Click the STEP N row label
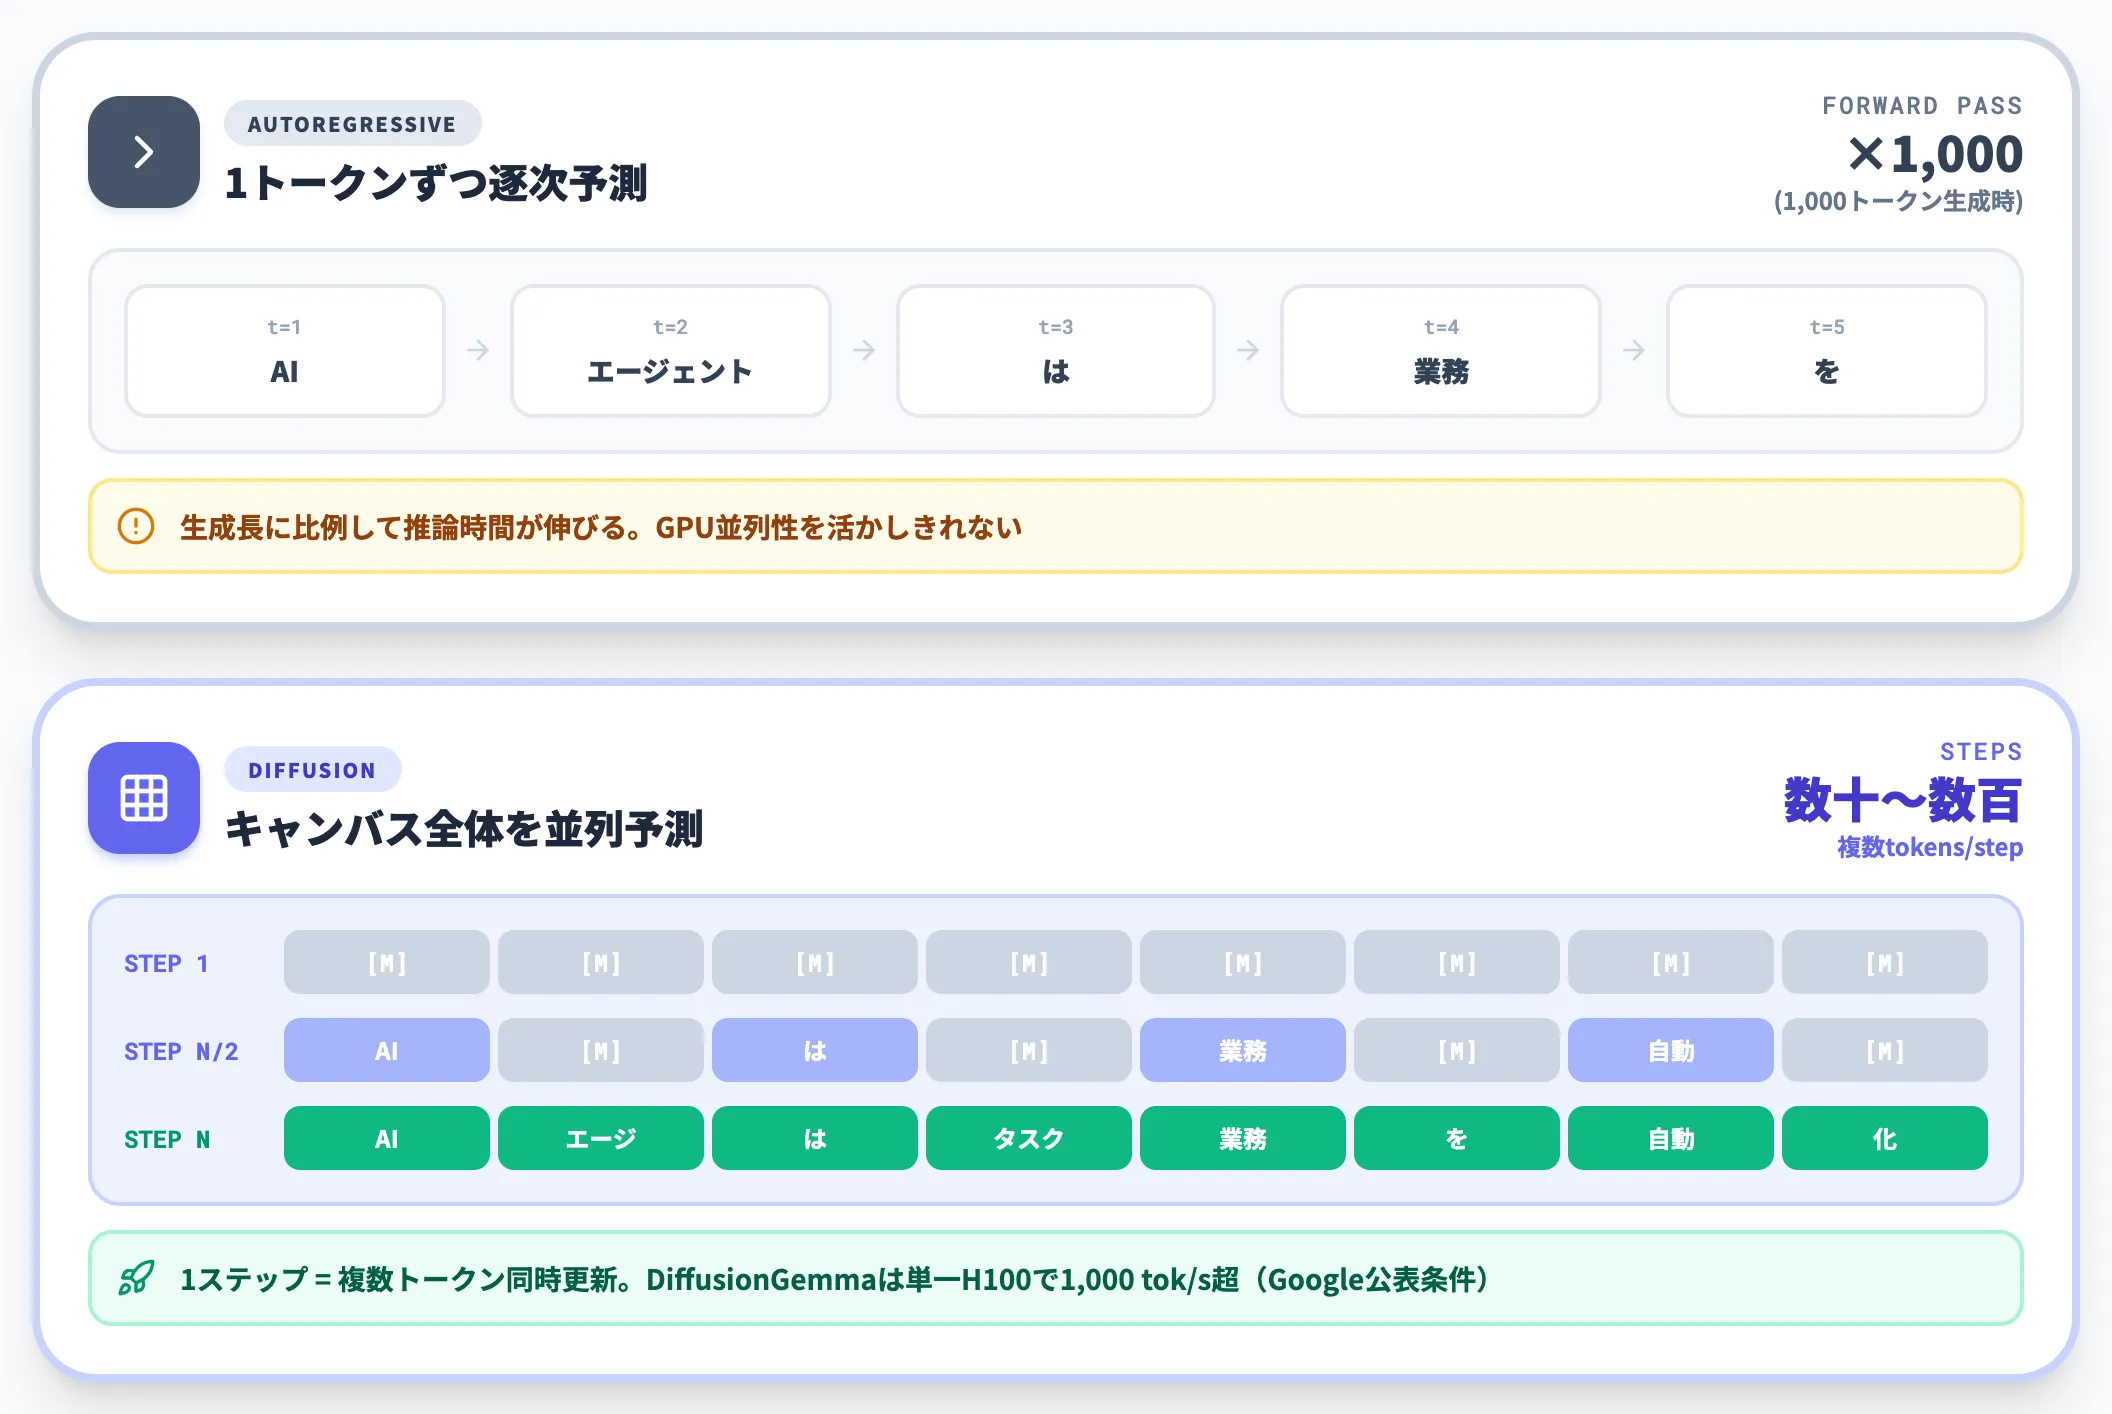The image size is (2112, 1414). pyautogui.click(x=167, y=1139)
